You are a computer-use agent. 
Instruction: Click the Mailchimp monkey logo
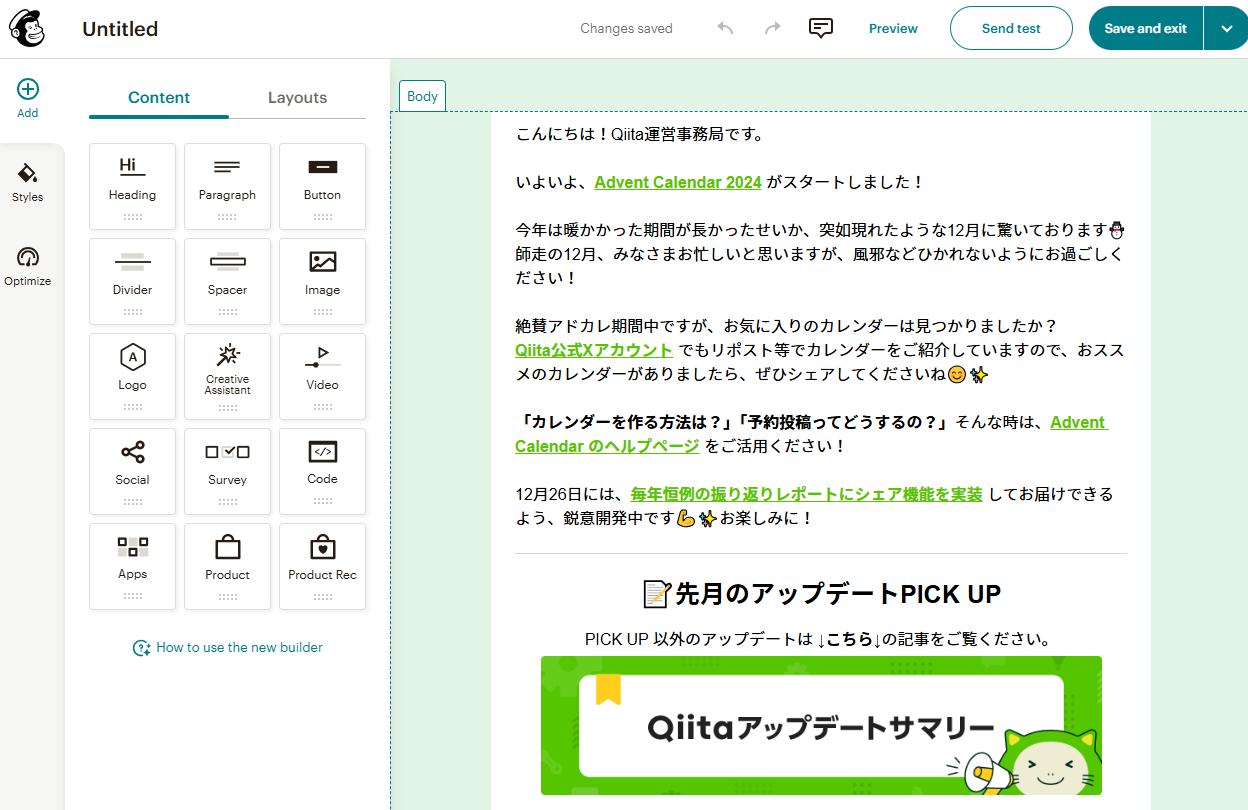pos(27,28)
